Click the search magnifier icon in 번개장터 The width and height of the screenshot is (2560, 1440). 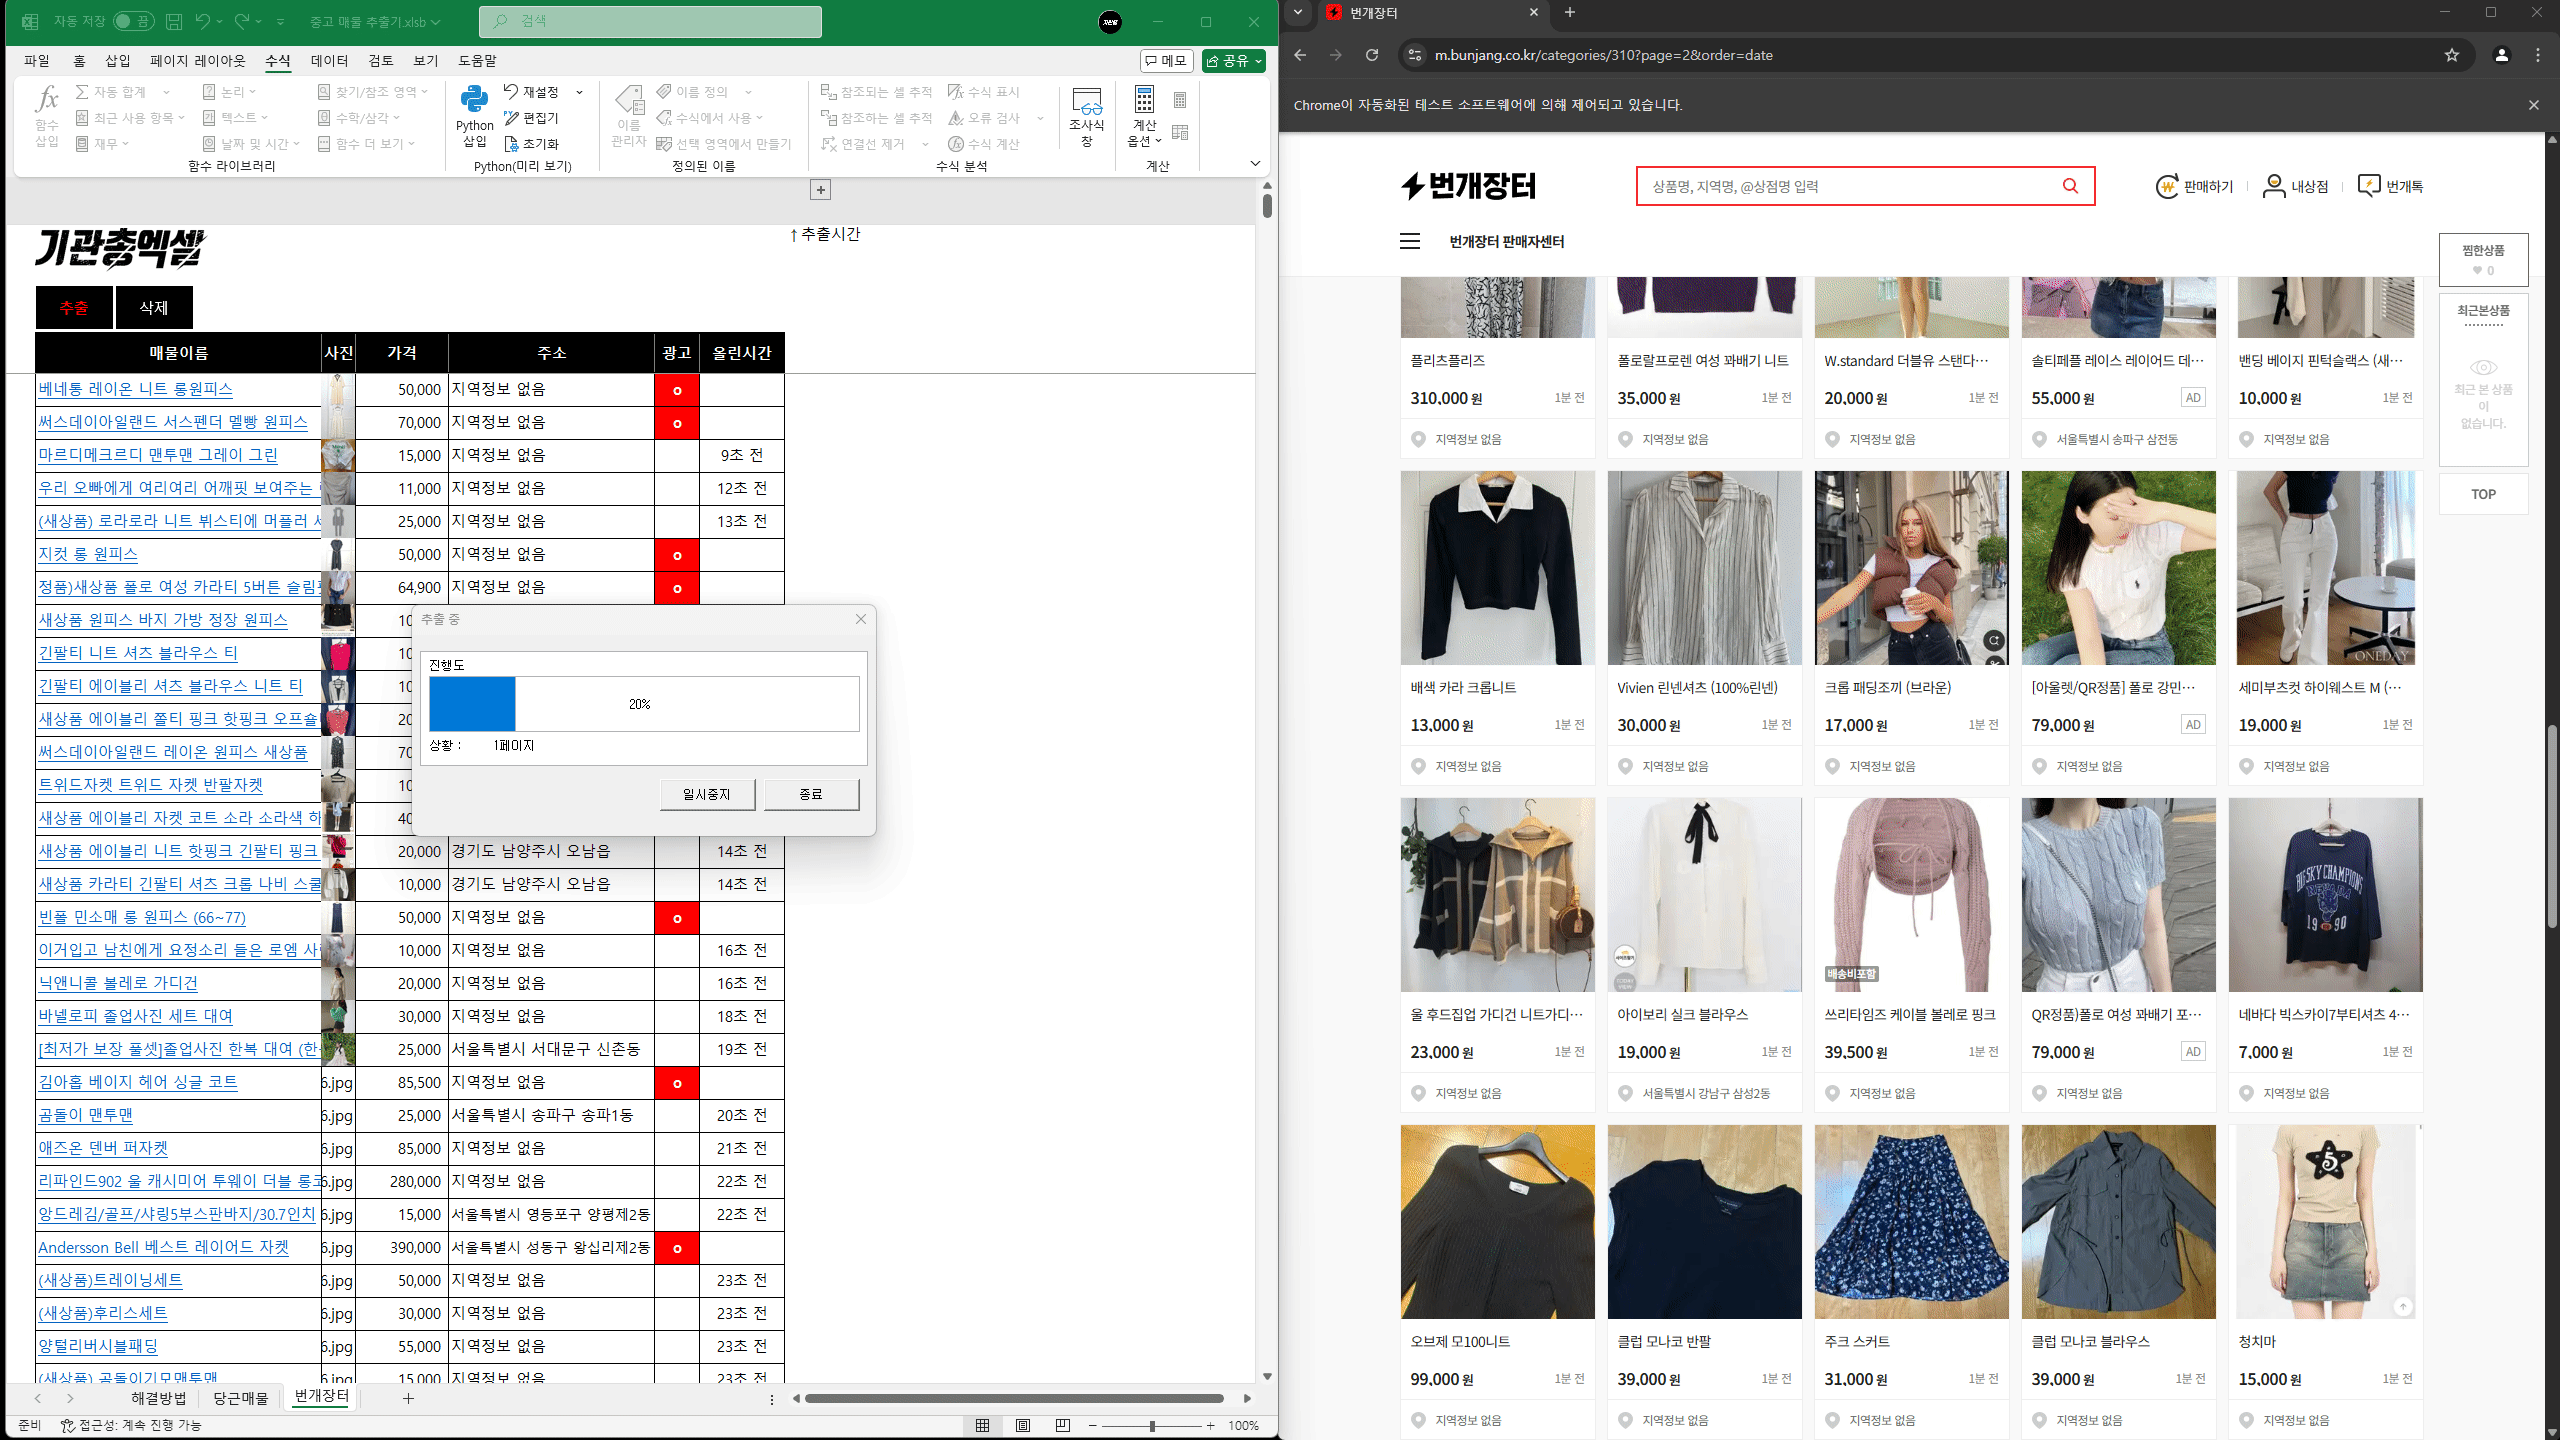coord(2070,186)
